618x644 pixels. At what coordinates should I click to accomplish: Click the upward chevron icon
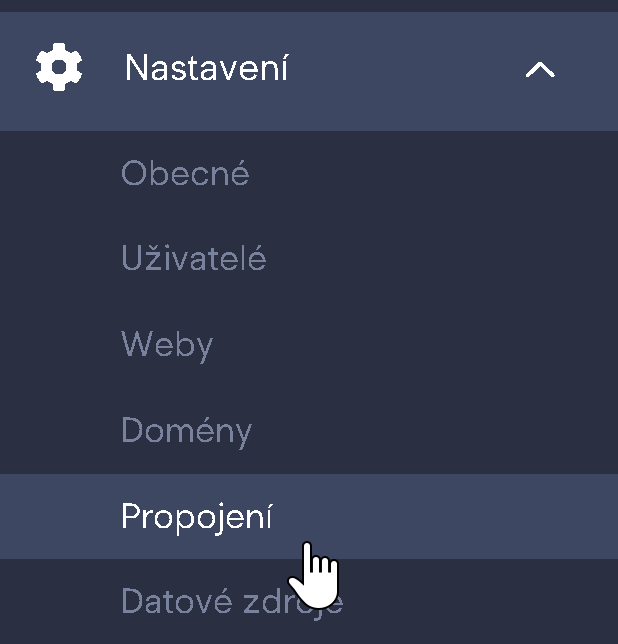[x=540, y=69]
